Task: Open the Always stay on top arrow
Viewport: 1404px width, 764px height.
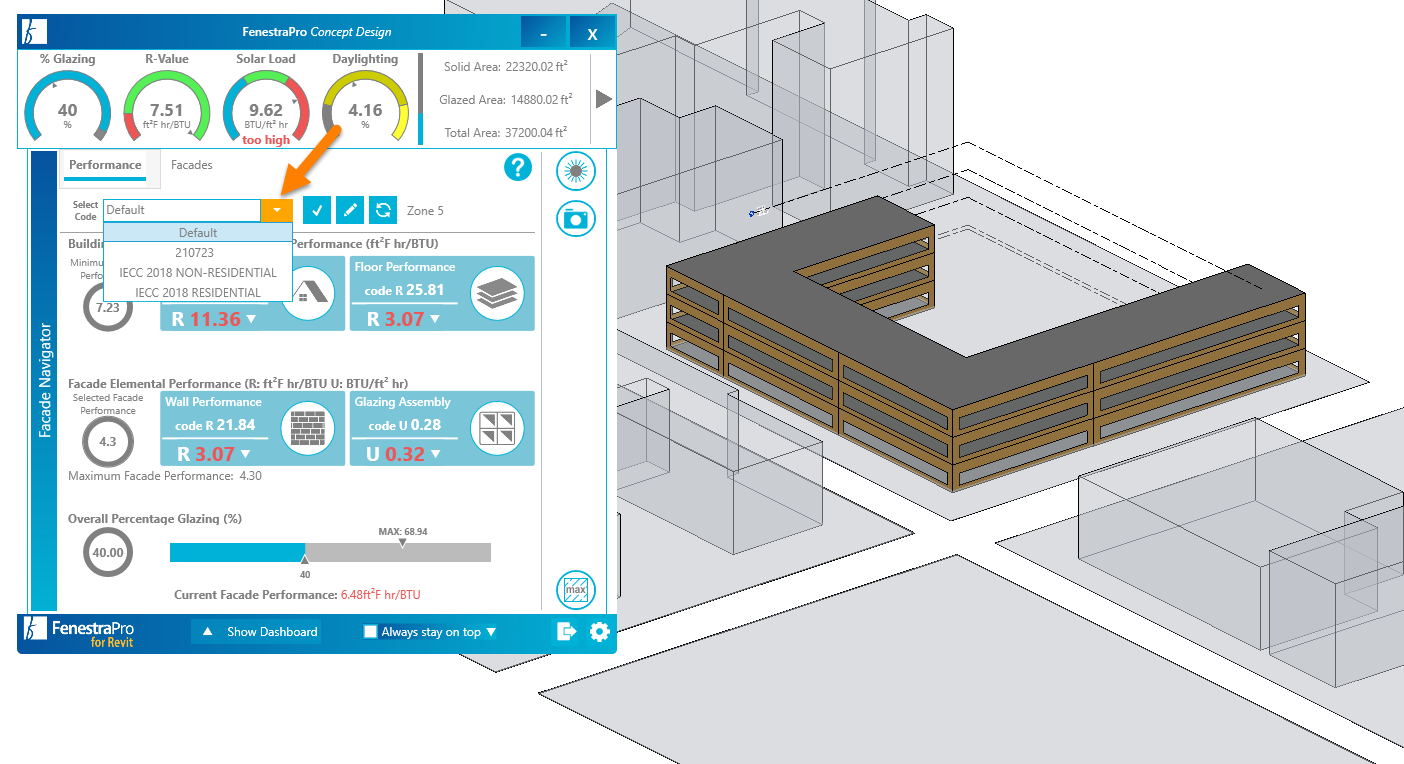Action: 491,632
